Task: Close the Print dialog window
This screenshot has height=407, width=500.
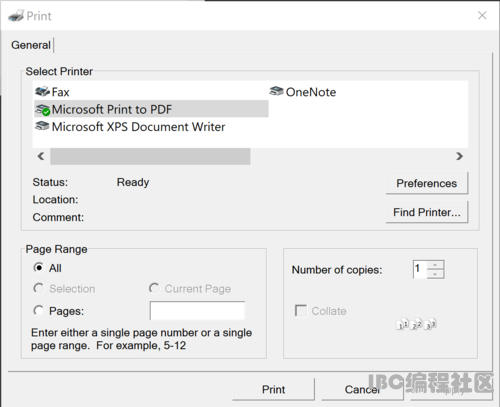Action: tap(482, 15)
